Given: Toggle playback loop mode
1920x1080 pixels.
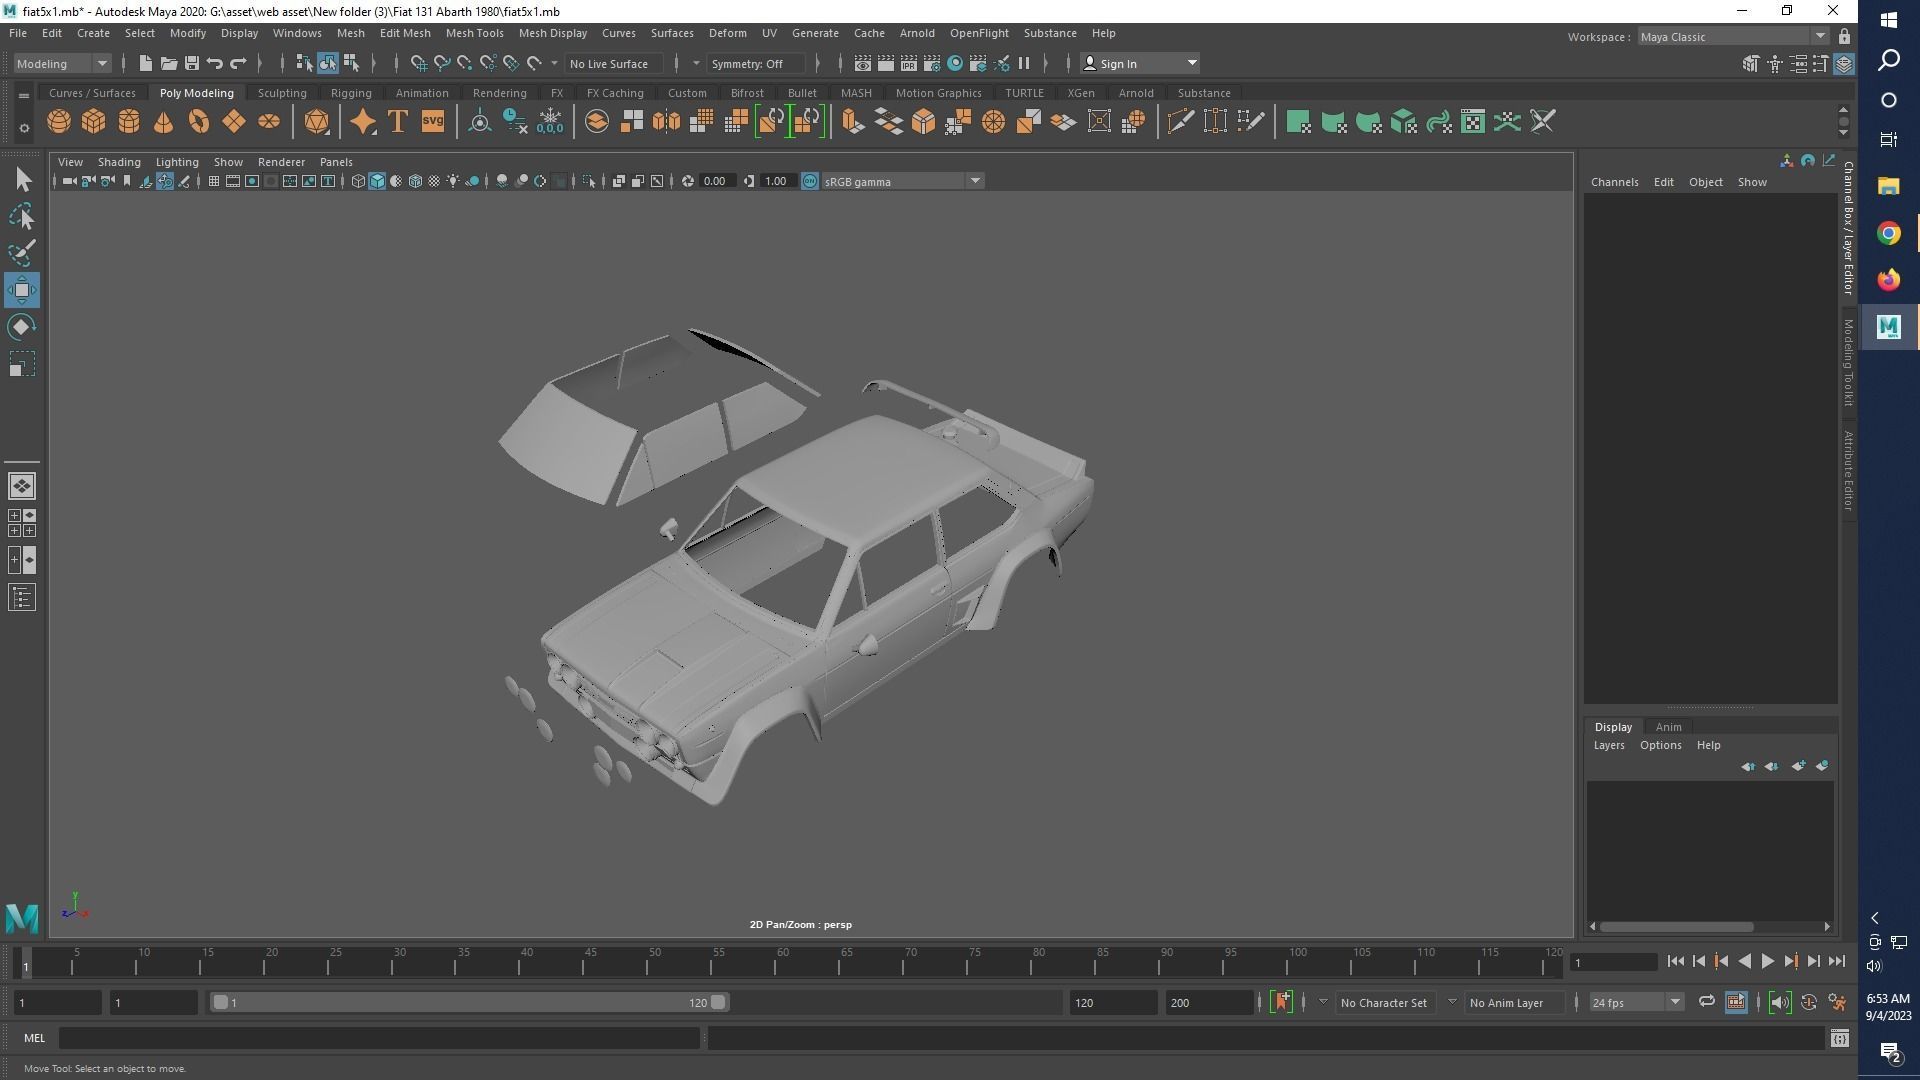Looking at the screenshot, I should [1706, 1002].
